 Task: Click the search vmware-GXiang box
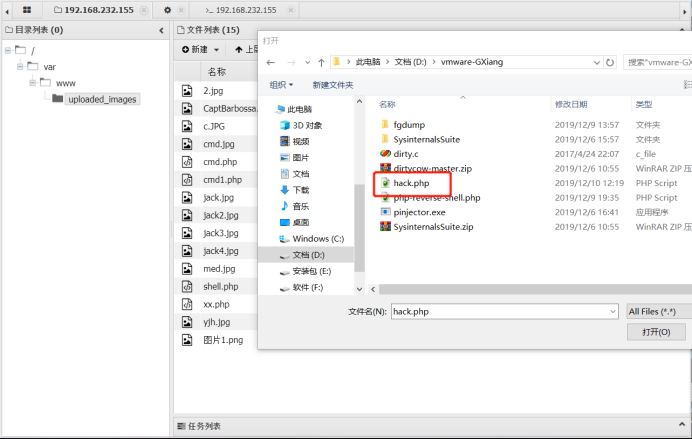click(x=658, y=62)
